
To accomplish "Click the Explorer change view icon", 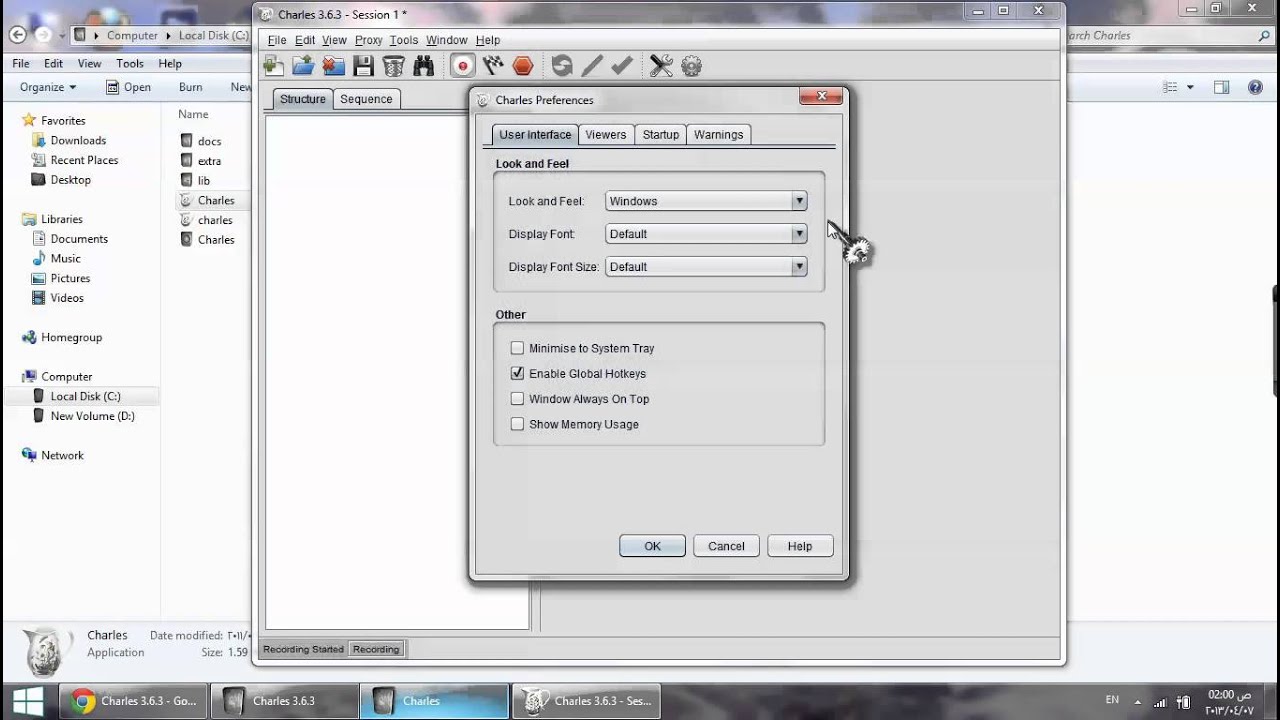I will coord(1170,87).
